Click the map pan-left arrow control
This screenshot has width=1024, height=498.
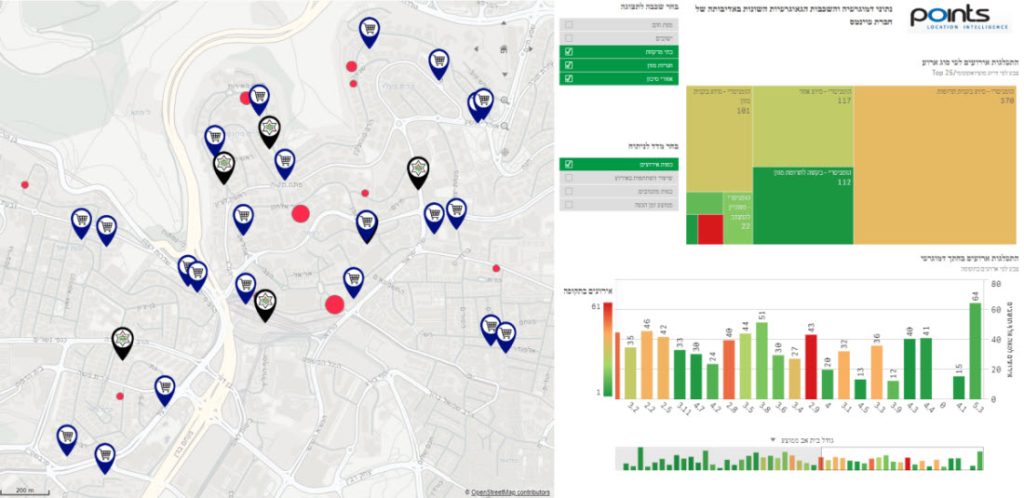(x=476, y=49)
